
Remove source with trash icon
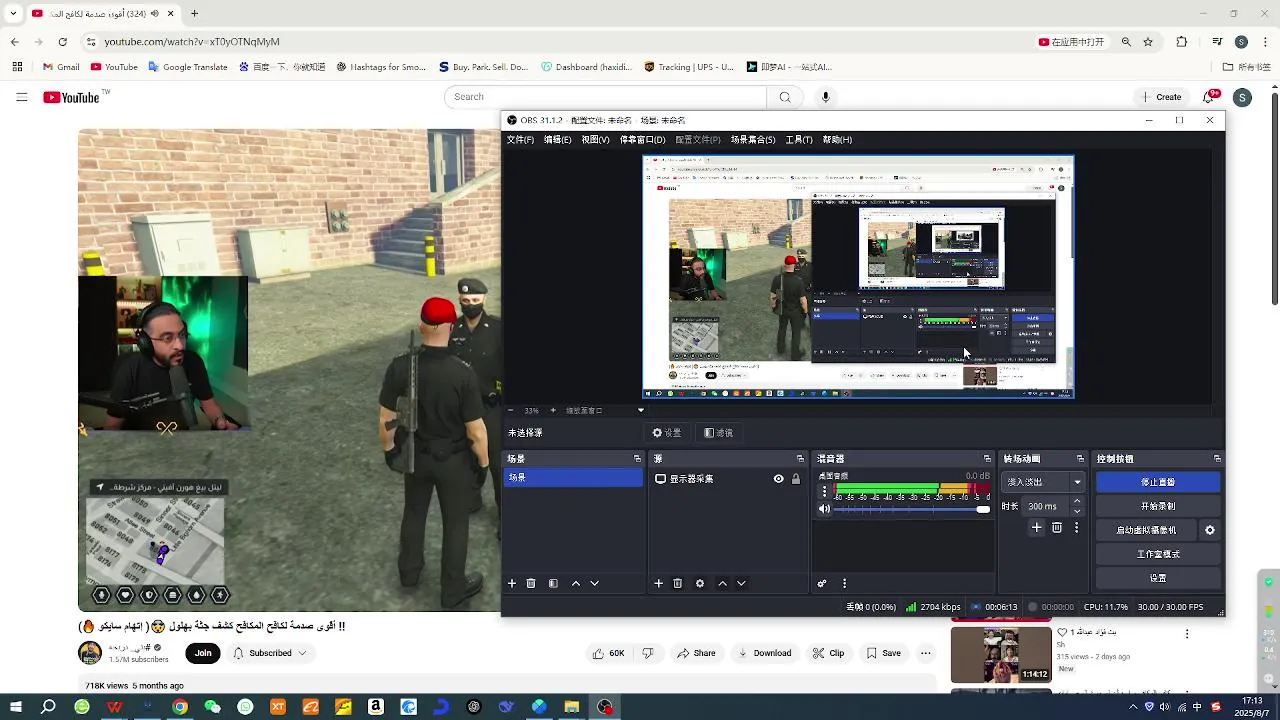point(677,583)
